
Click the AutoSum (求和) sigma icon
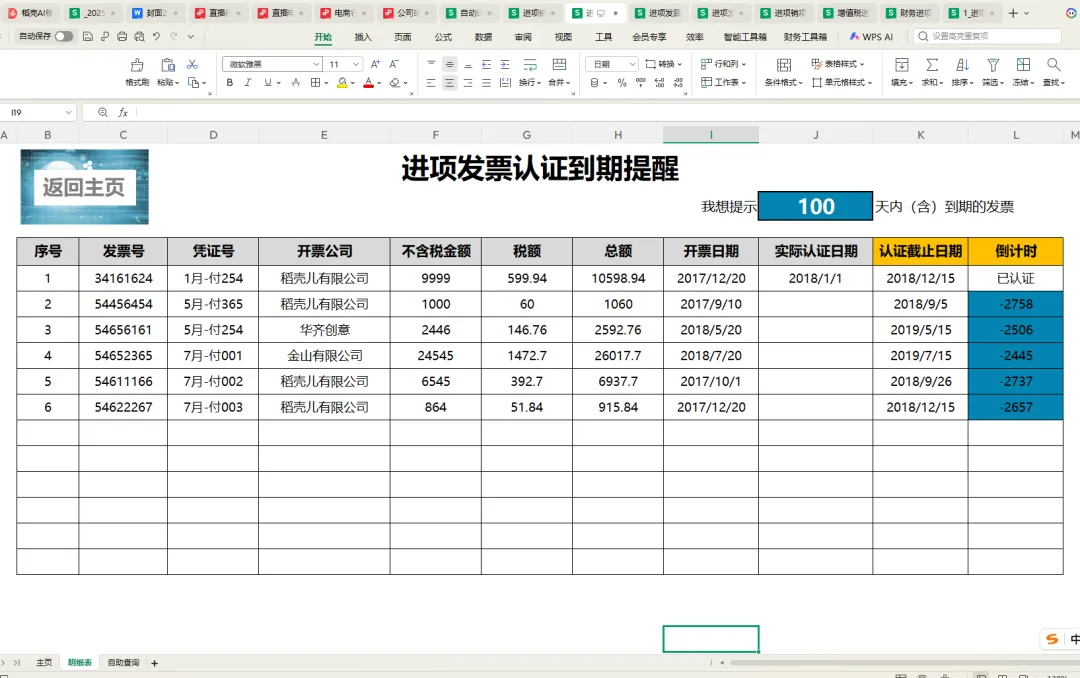coord(932,65)
